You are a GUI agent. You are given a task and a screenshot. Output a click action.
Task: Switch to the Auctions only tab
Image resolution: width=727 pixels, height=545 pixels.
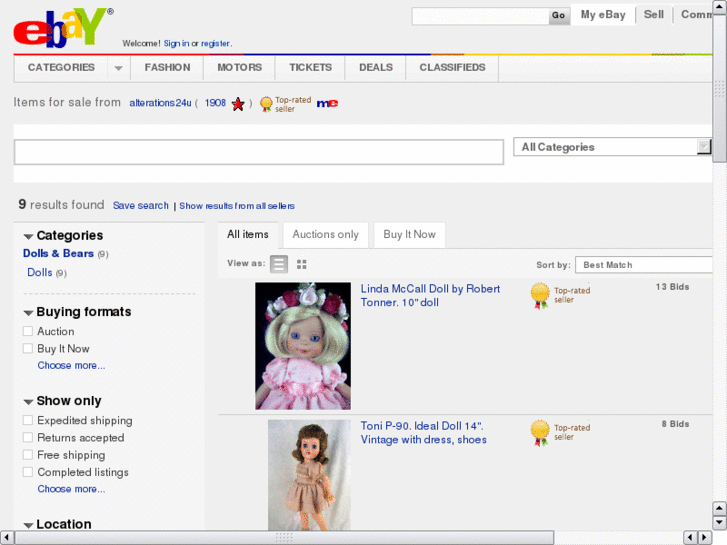pyautogui.click(x=325, y=235)
